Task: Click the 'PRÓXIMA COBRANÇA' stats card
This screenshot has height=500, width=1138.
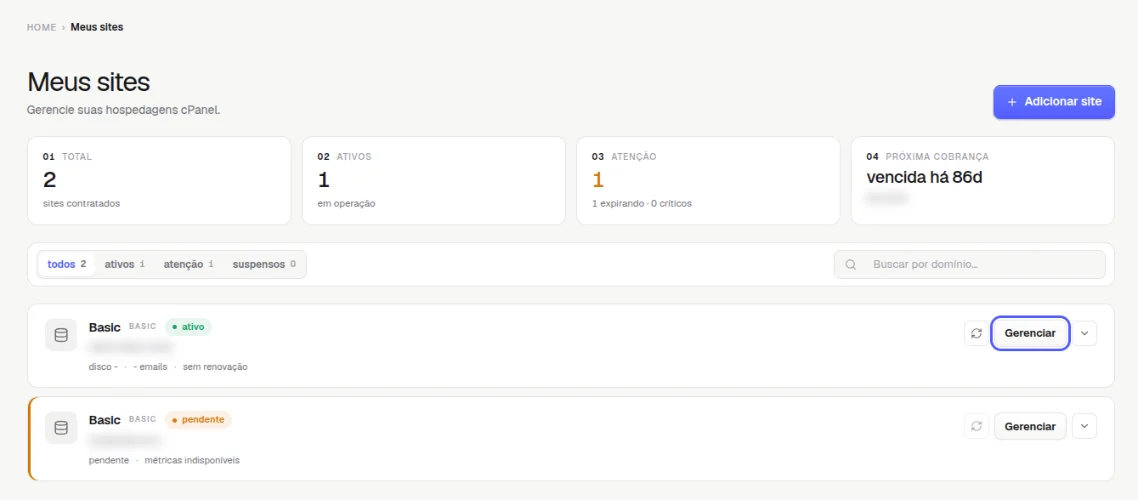Action: [983, 181]
